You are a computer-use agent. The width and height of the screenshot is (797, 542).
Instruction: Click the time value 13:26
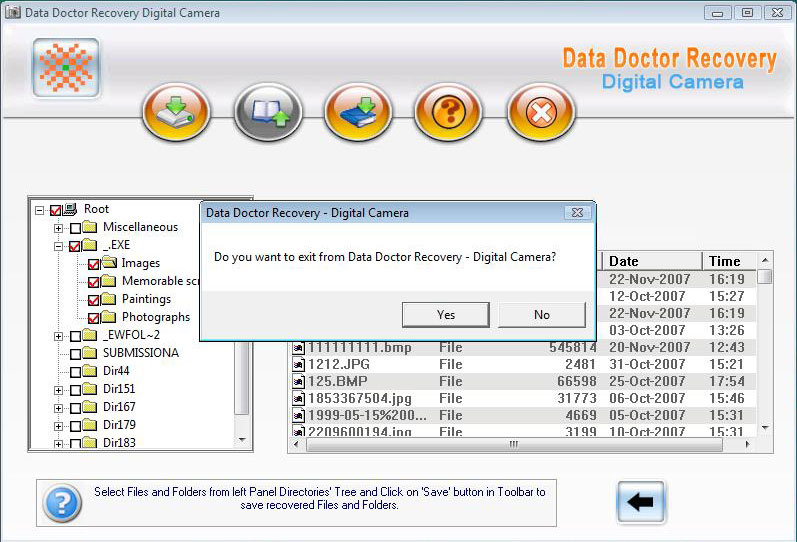click(727, 330)
